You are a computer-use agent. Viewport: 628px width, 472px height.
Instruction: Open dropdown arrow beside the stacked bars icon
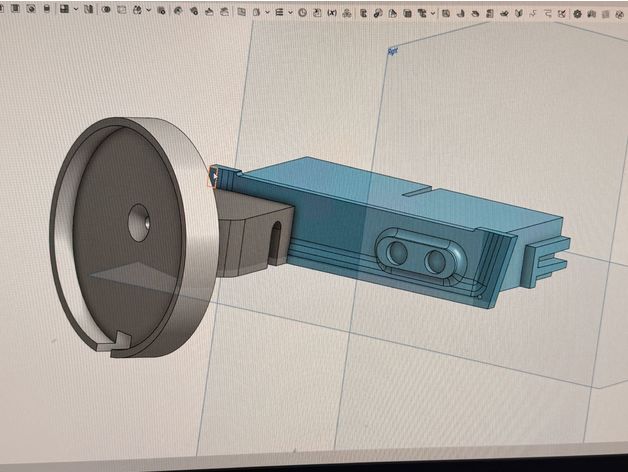click(290, 13)
